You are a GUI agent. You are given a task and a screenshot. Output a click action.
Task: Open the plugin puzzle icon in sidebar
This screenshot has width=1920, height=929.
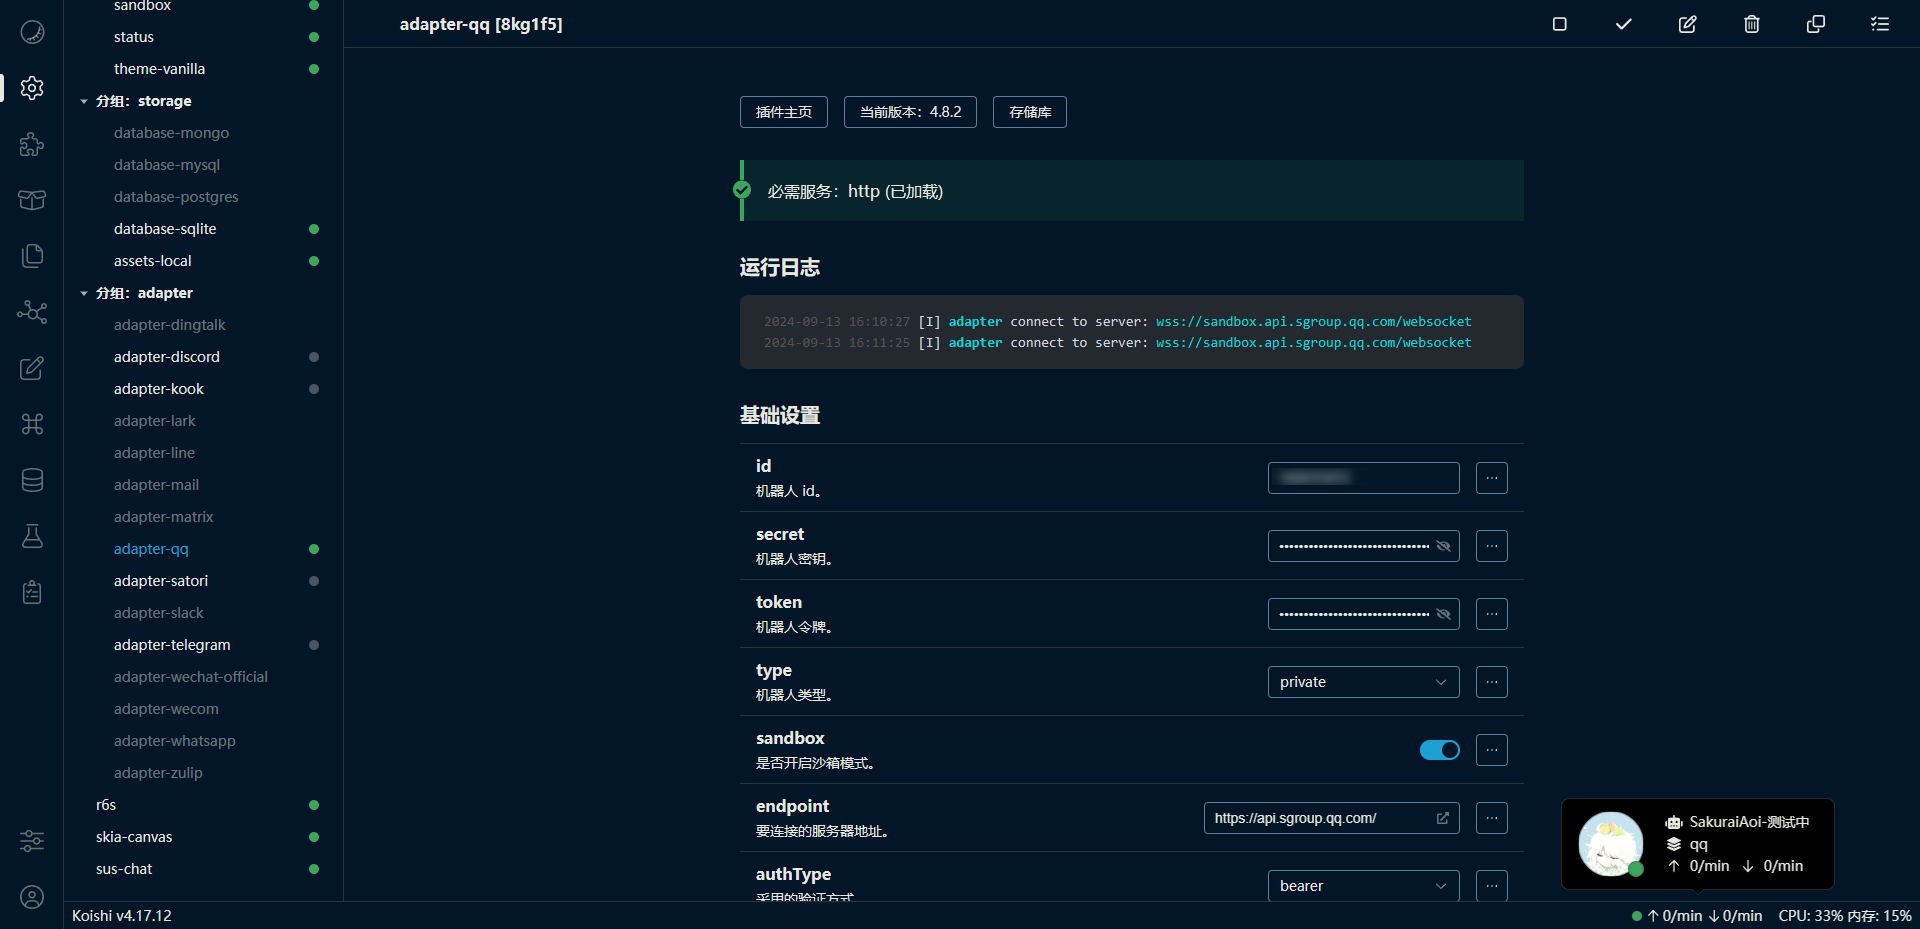(x=32, y=144)
